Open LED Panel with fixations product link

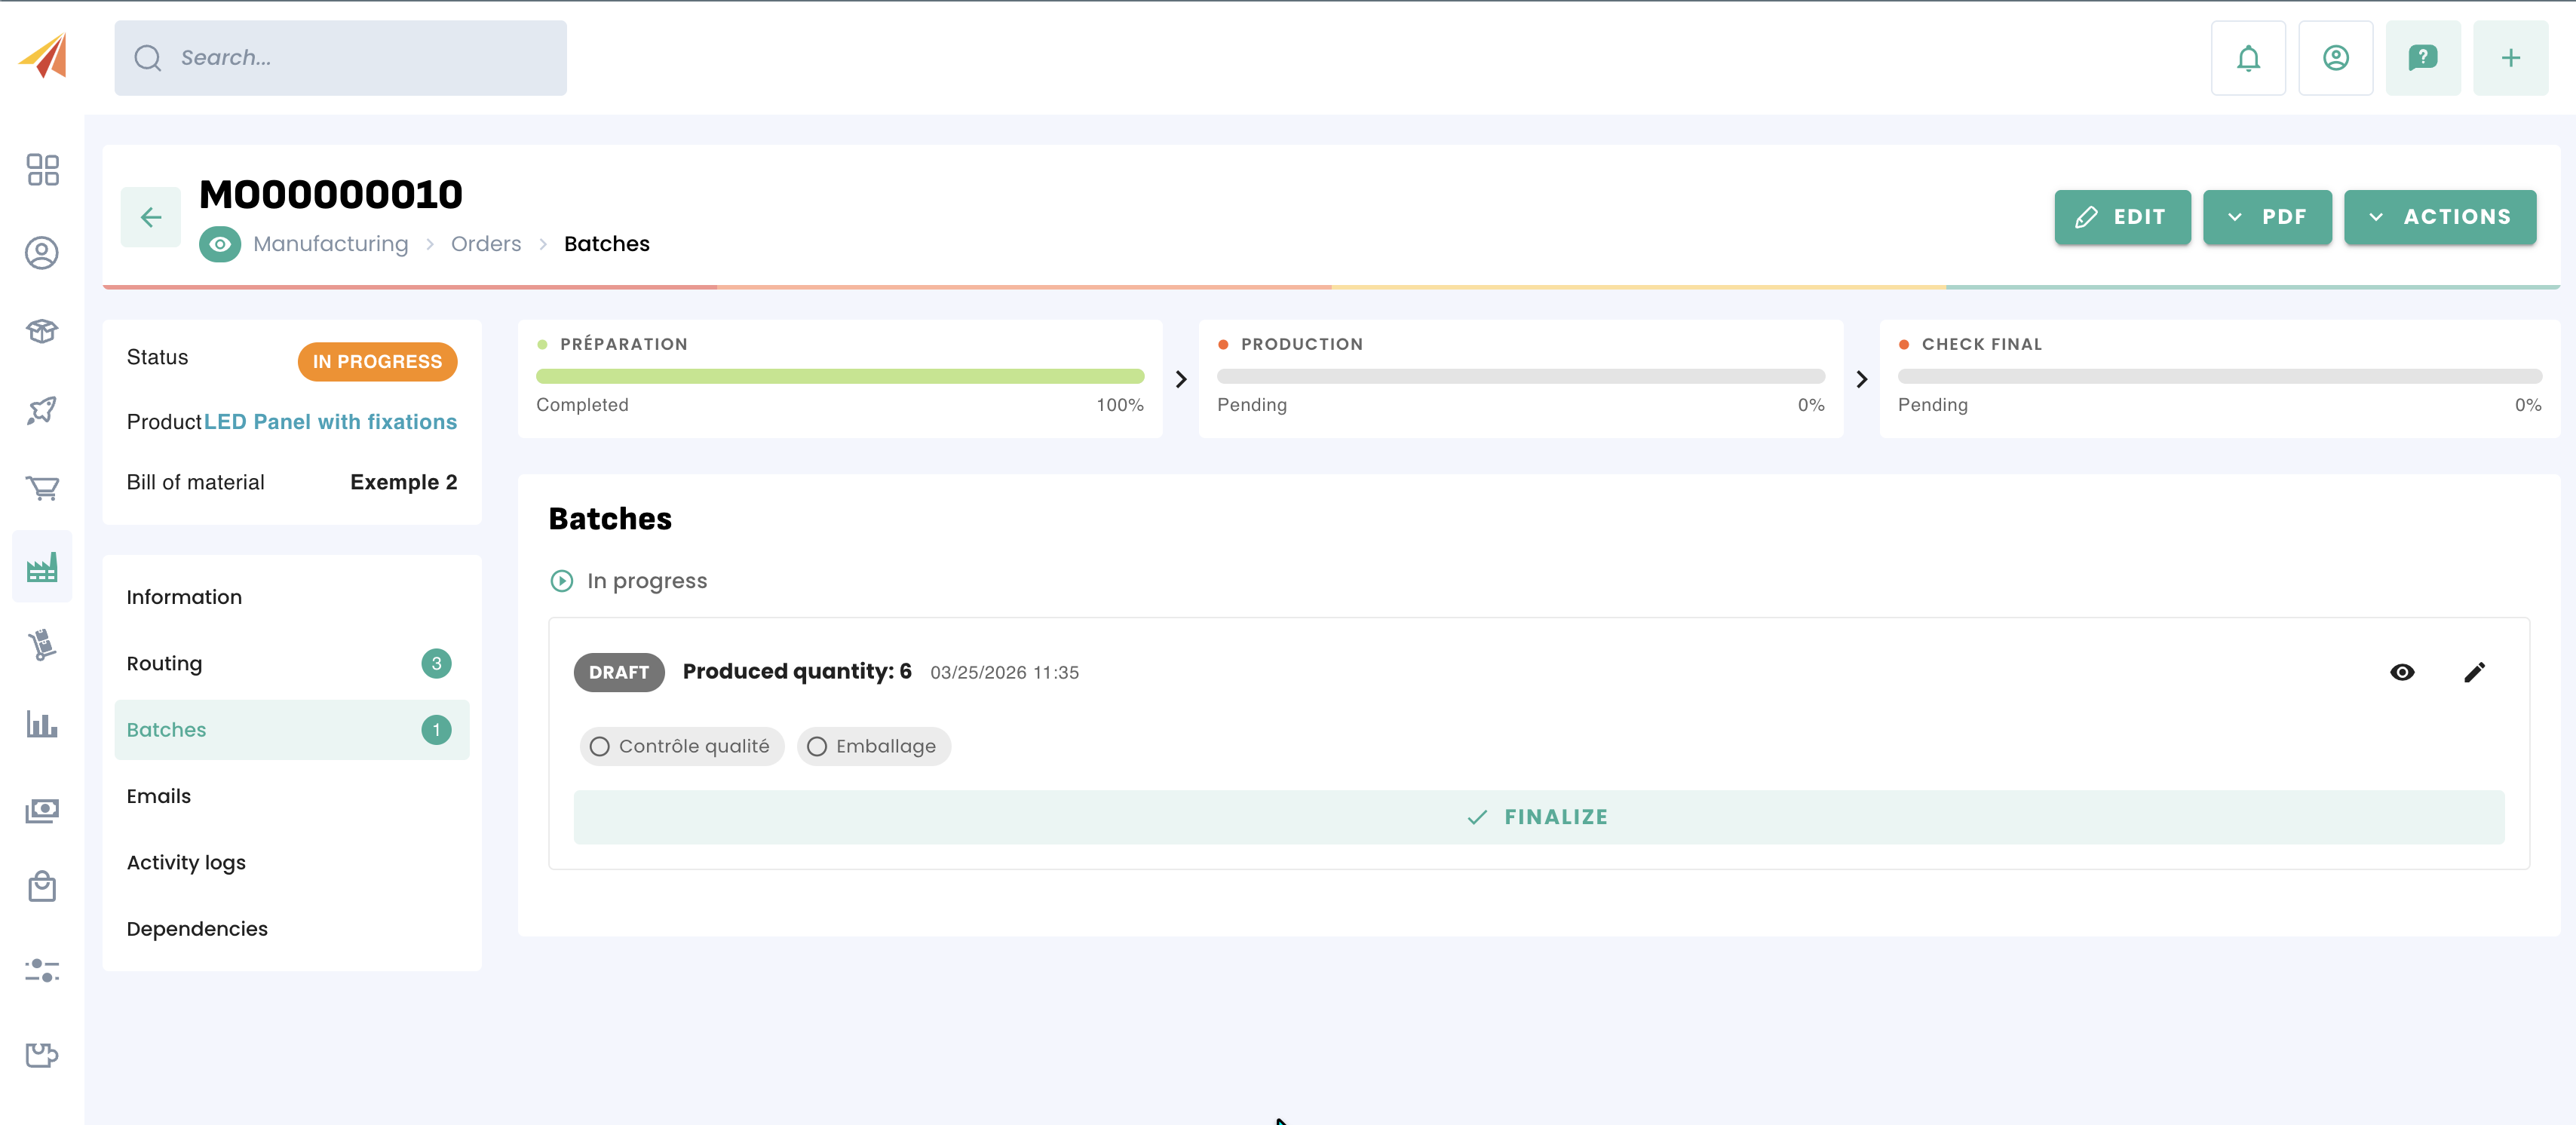pos(330,422)
